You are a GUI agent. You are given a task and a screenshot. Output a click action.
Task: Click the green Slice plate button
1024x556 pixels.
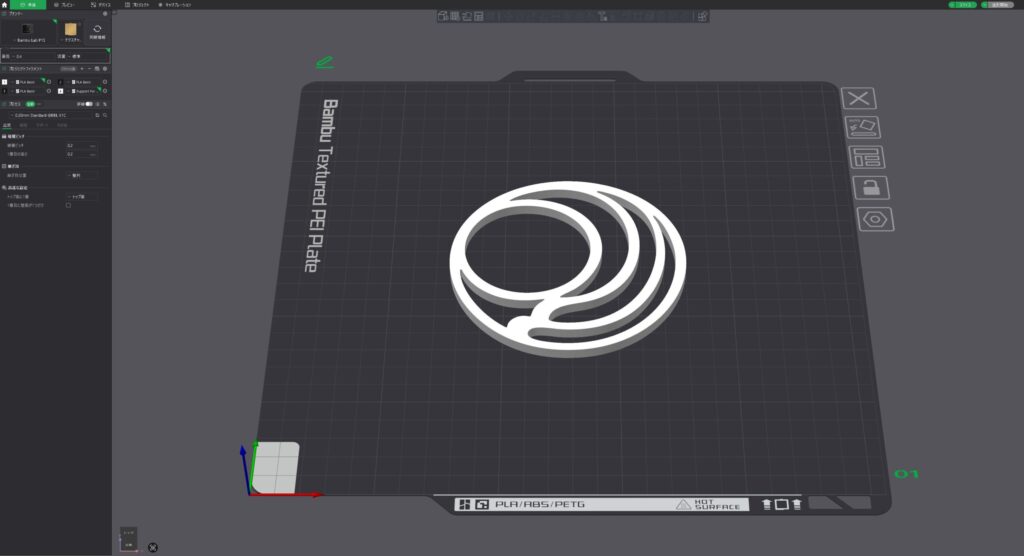point(961,5)
